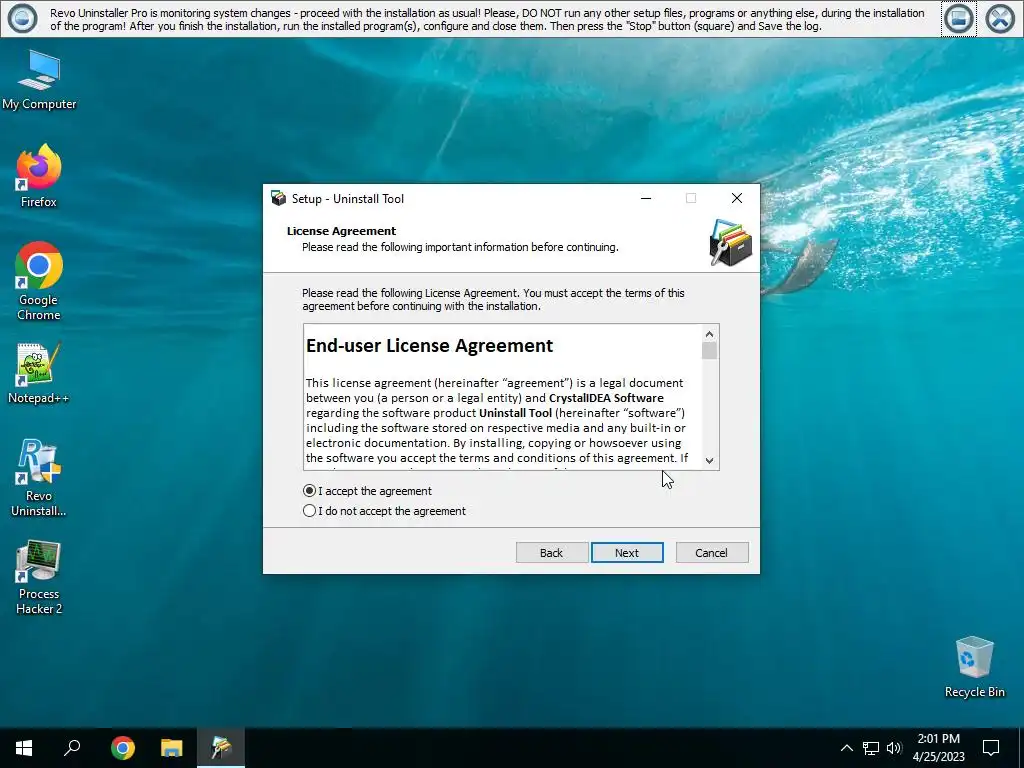Image resolution: width=1024 pixels, height=768 pixels.
Task: Open the notification center
Action: [x=991, y=748]
